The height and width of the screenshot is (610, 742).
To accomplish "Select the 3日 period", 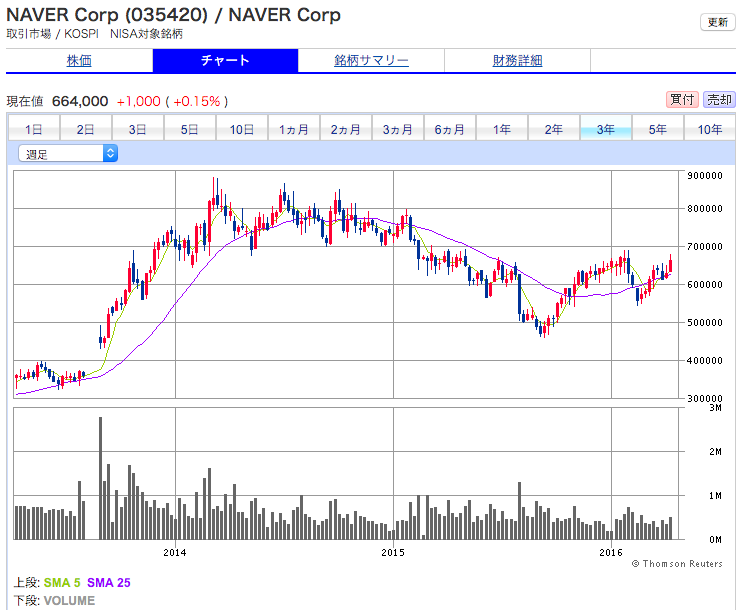I will coord(138,129).
